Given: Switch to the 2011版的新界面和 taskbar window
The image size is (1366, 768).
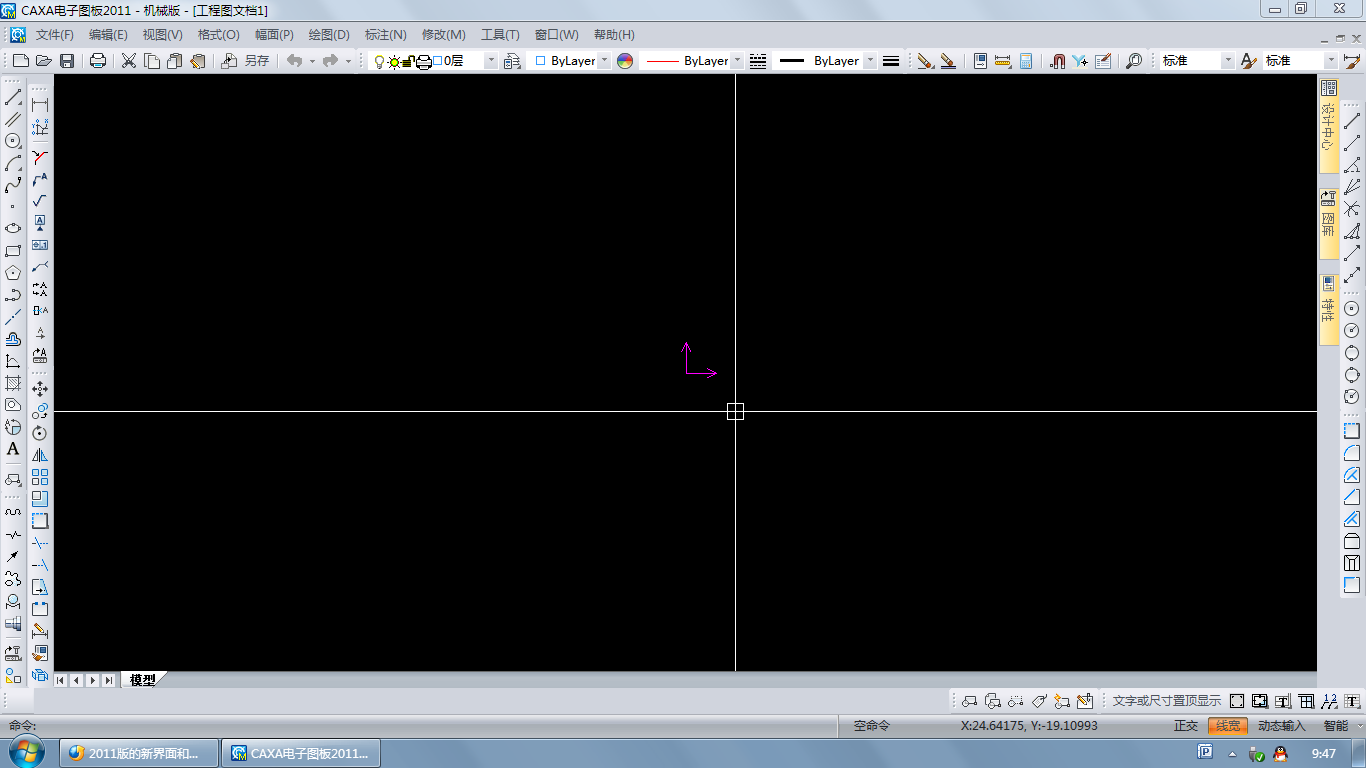Looking at the screenshot, I should 139,753.
